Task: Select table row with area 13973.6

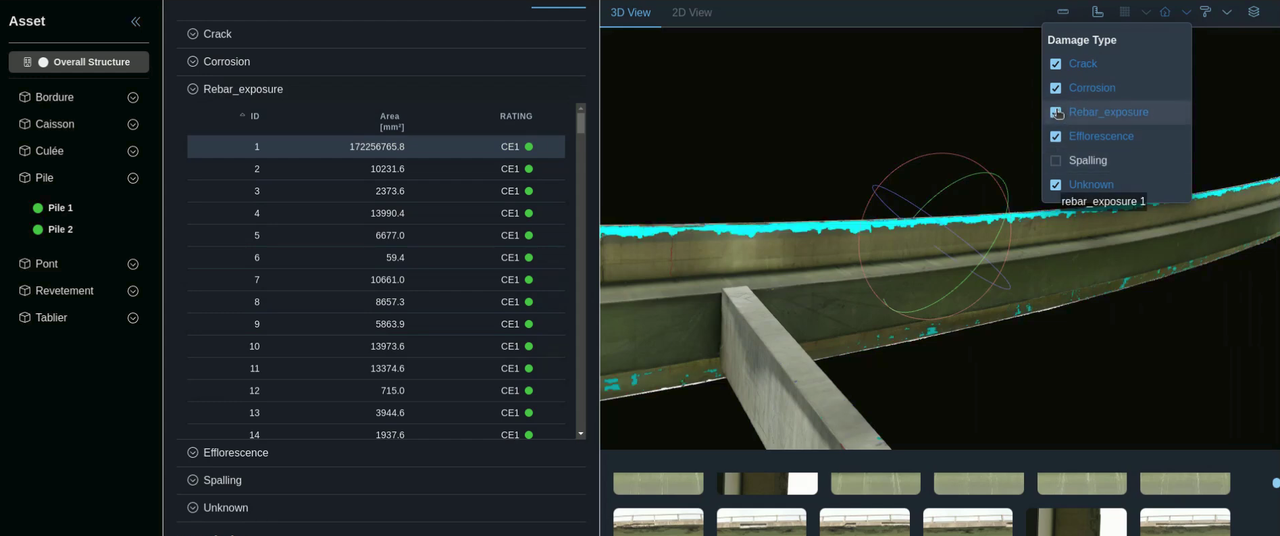Action: point(376,346)
